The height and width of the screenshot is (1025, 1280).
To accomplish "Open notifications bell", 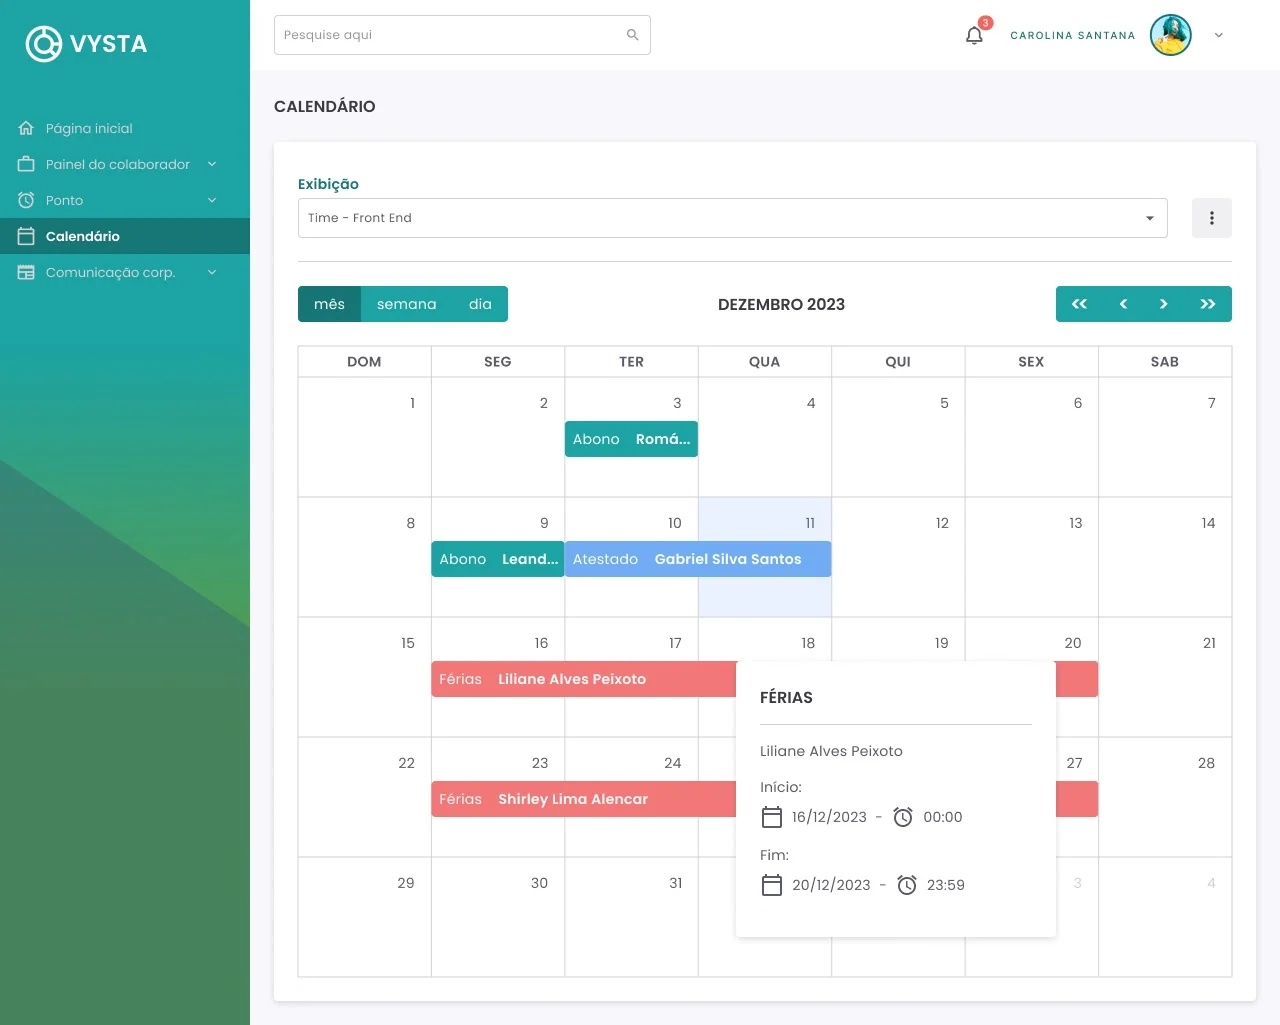I will [974, 35].
